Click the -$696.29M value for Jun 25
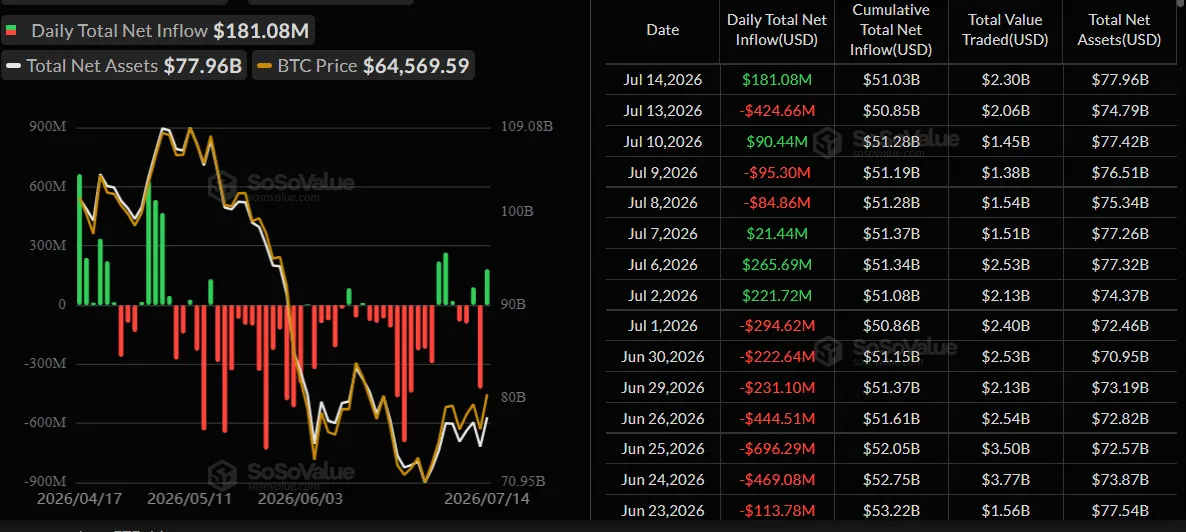The width and height of the screenshot is (1186, 532). point(777,450)
